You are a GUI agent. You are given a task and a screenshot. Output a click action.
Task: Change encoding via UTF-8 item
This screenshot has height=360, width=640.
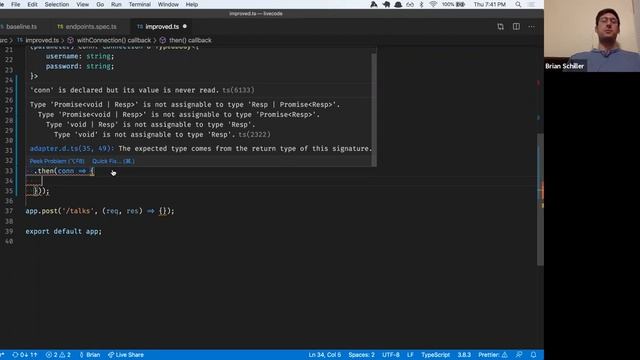391,355
